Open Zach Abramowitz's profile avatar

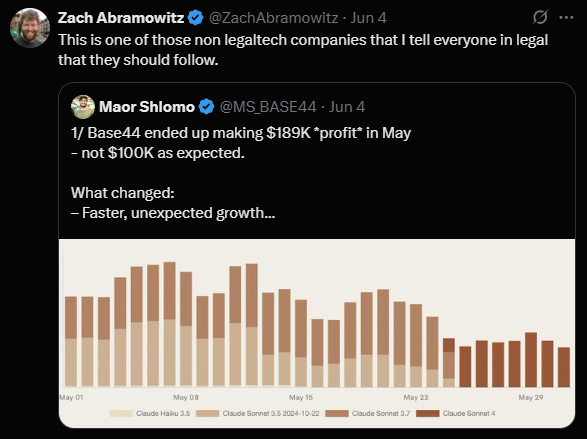coord(30,28)
